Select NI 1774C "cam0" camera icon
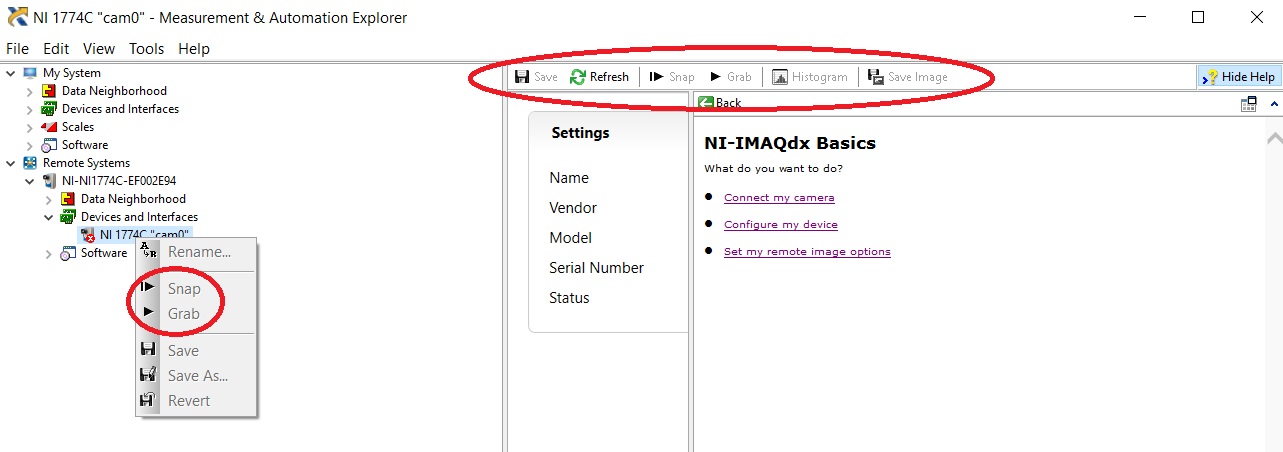The height and width of the screenshot is (452, 1283). [87, 235]
